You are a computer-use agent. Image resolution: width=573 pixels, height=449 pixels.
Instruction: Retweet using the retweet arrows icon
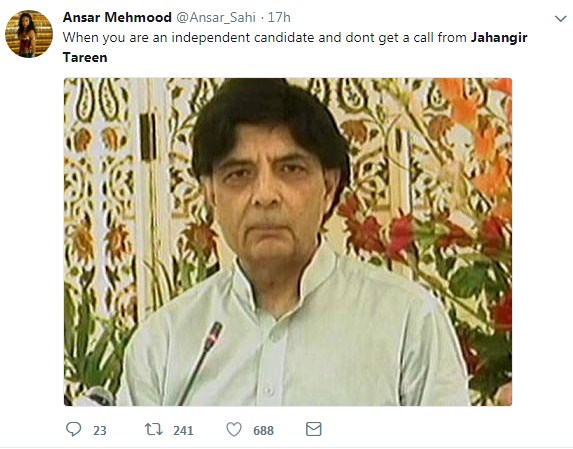click(153, 429)
